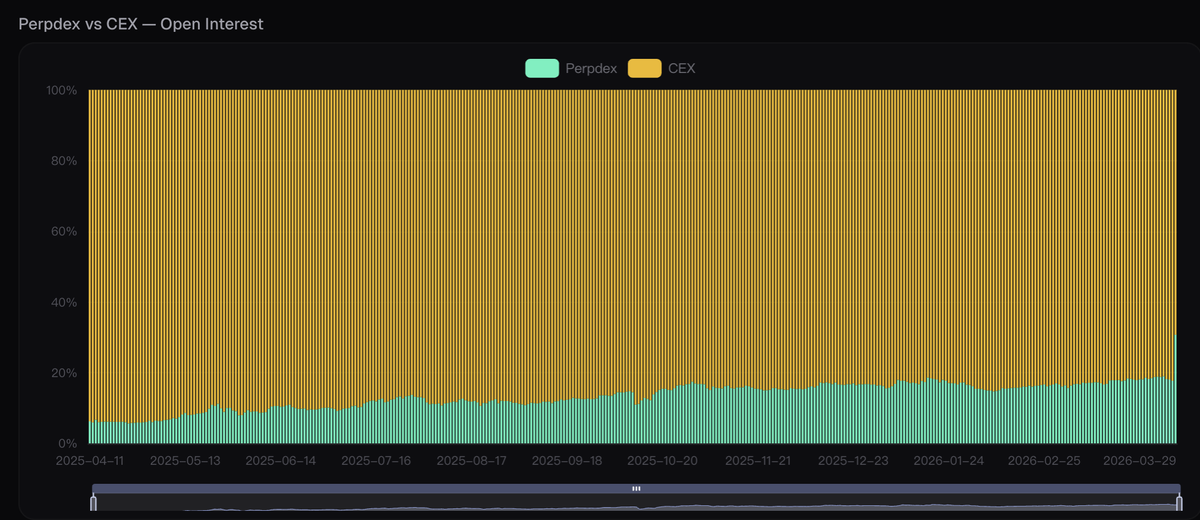Click the zoom slider center grip

point(635,489)
